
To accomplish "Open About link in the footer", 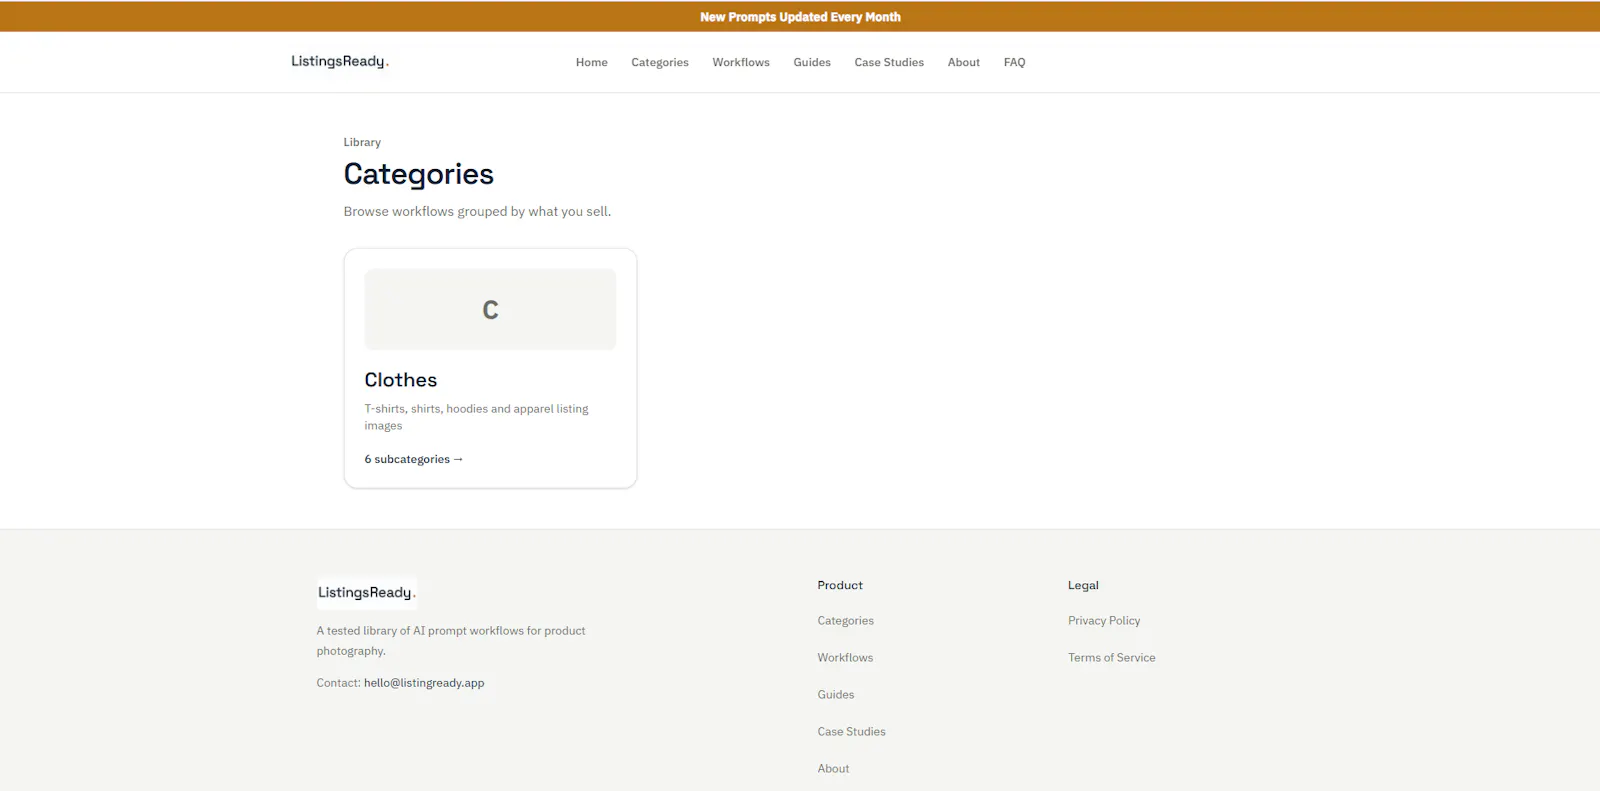I will point(833,769).
